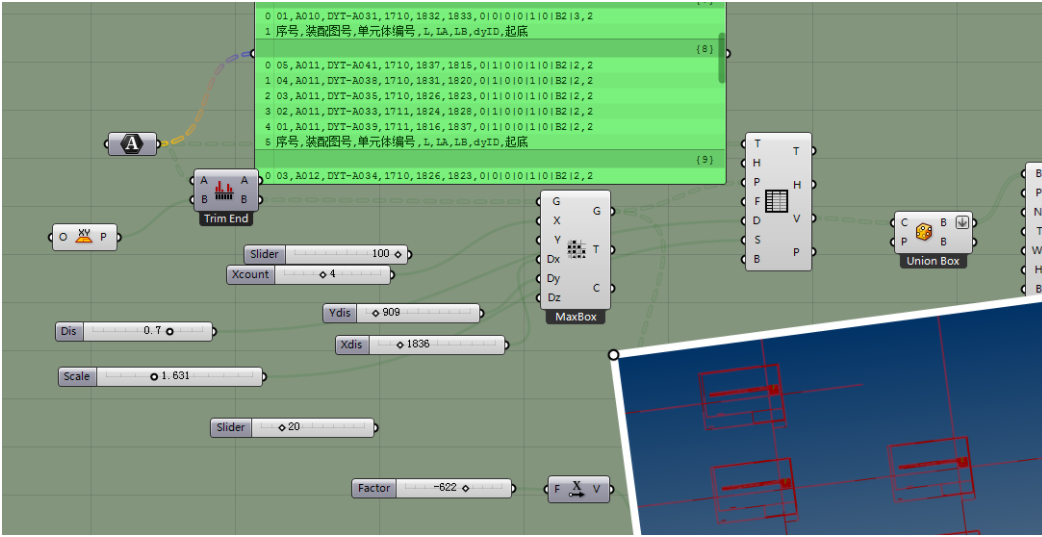Select the MaxBox grid component icon
Viewport: 1042px width, 537px height.
(577, 249)
